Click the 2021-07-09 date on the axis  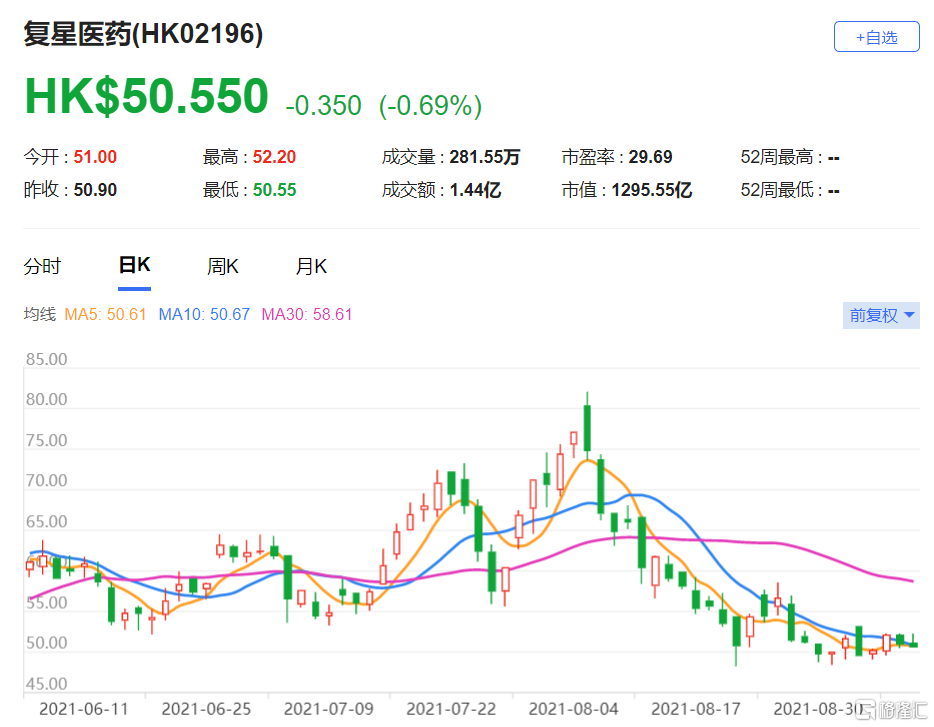point(328,709)
